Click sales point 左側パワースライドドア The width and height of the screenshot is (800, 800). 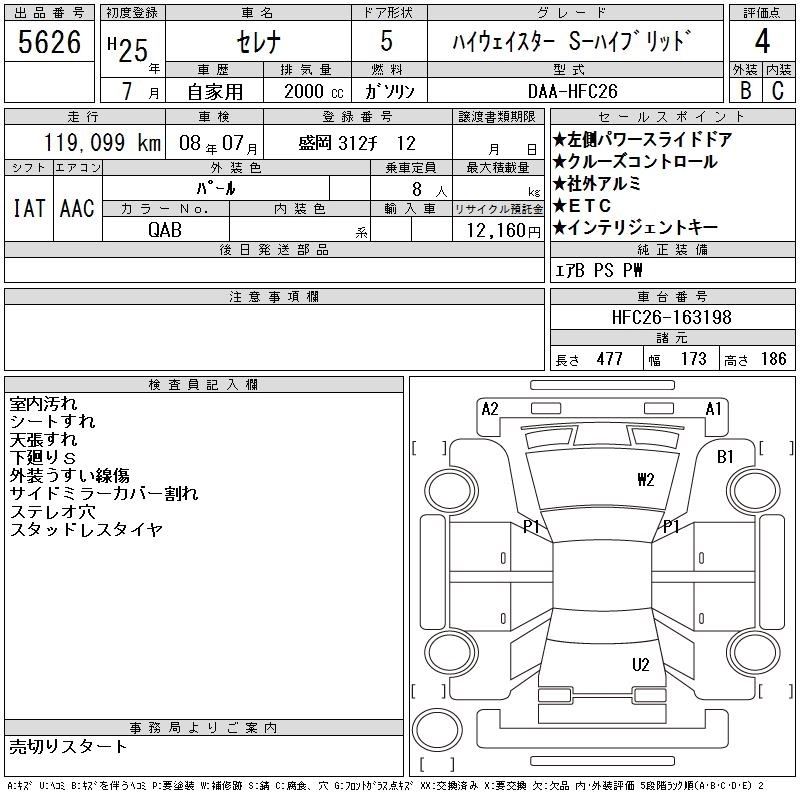[x=642, y=139]
